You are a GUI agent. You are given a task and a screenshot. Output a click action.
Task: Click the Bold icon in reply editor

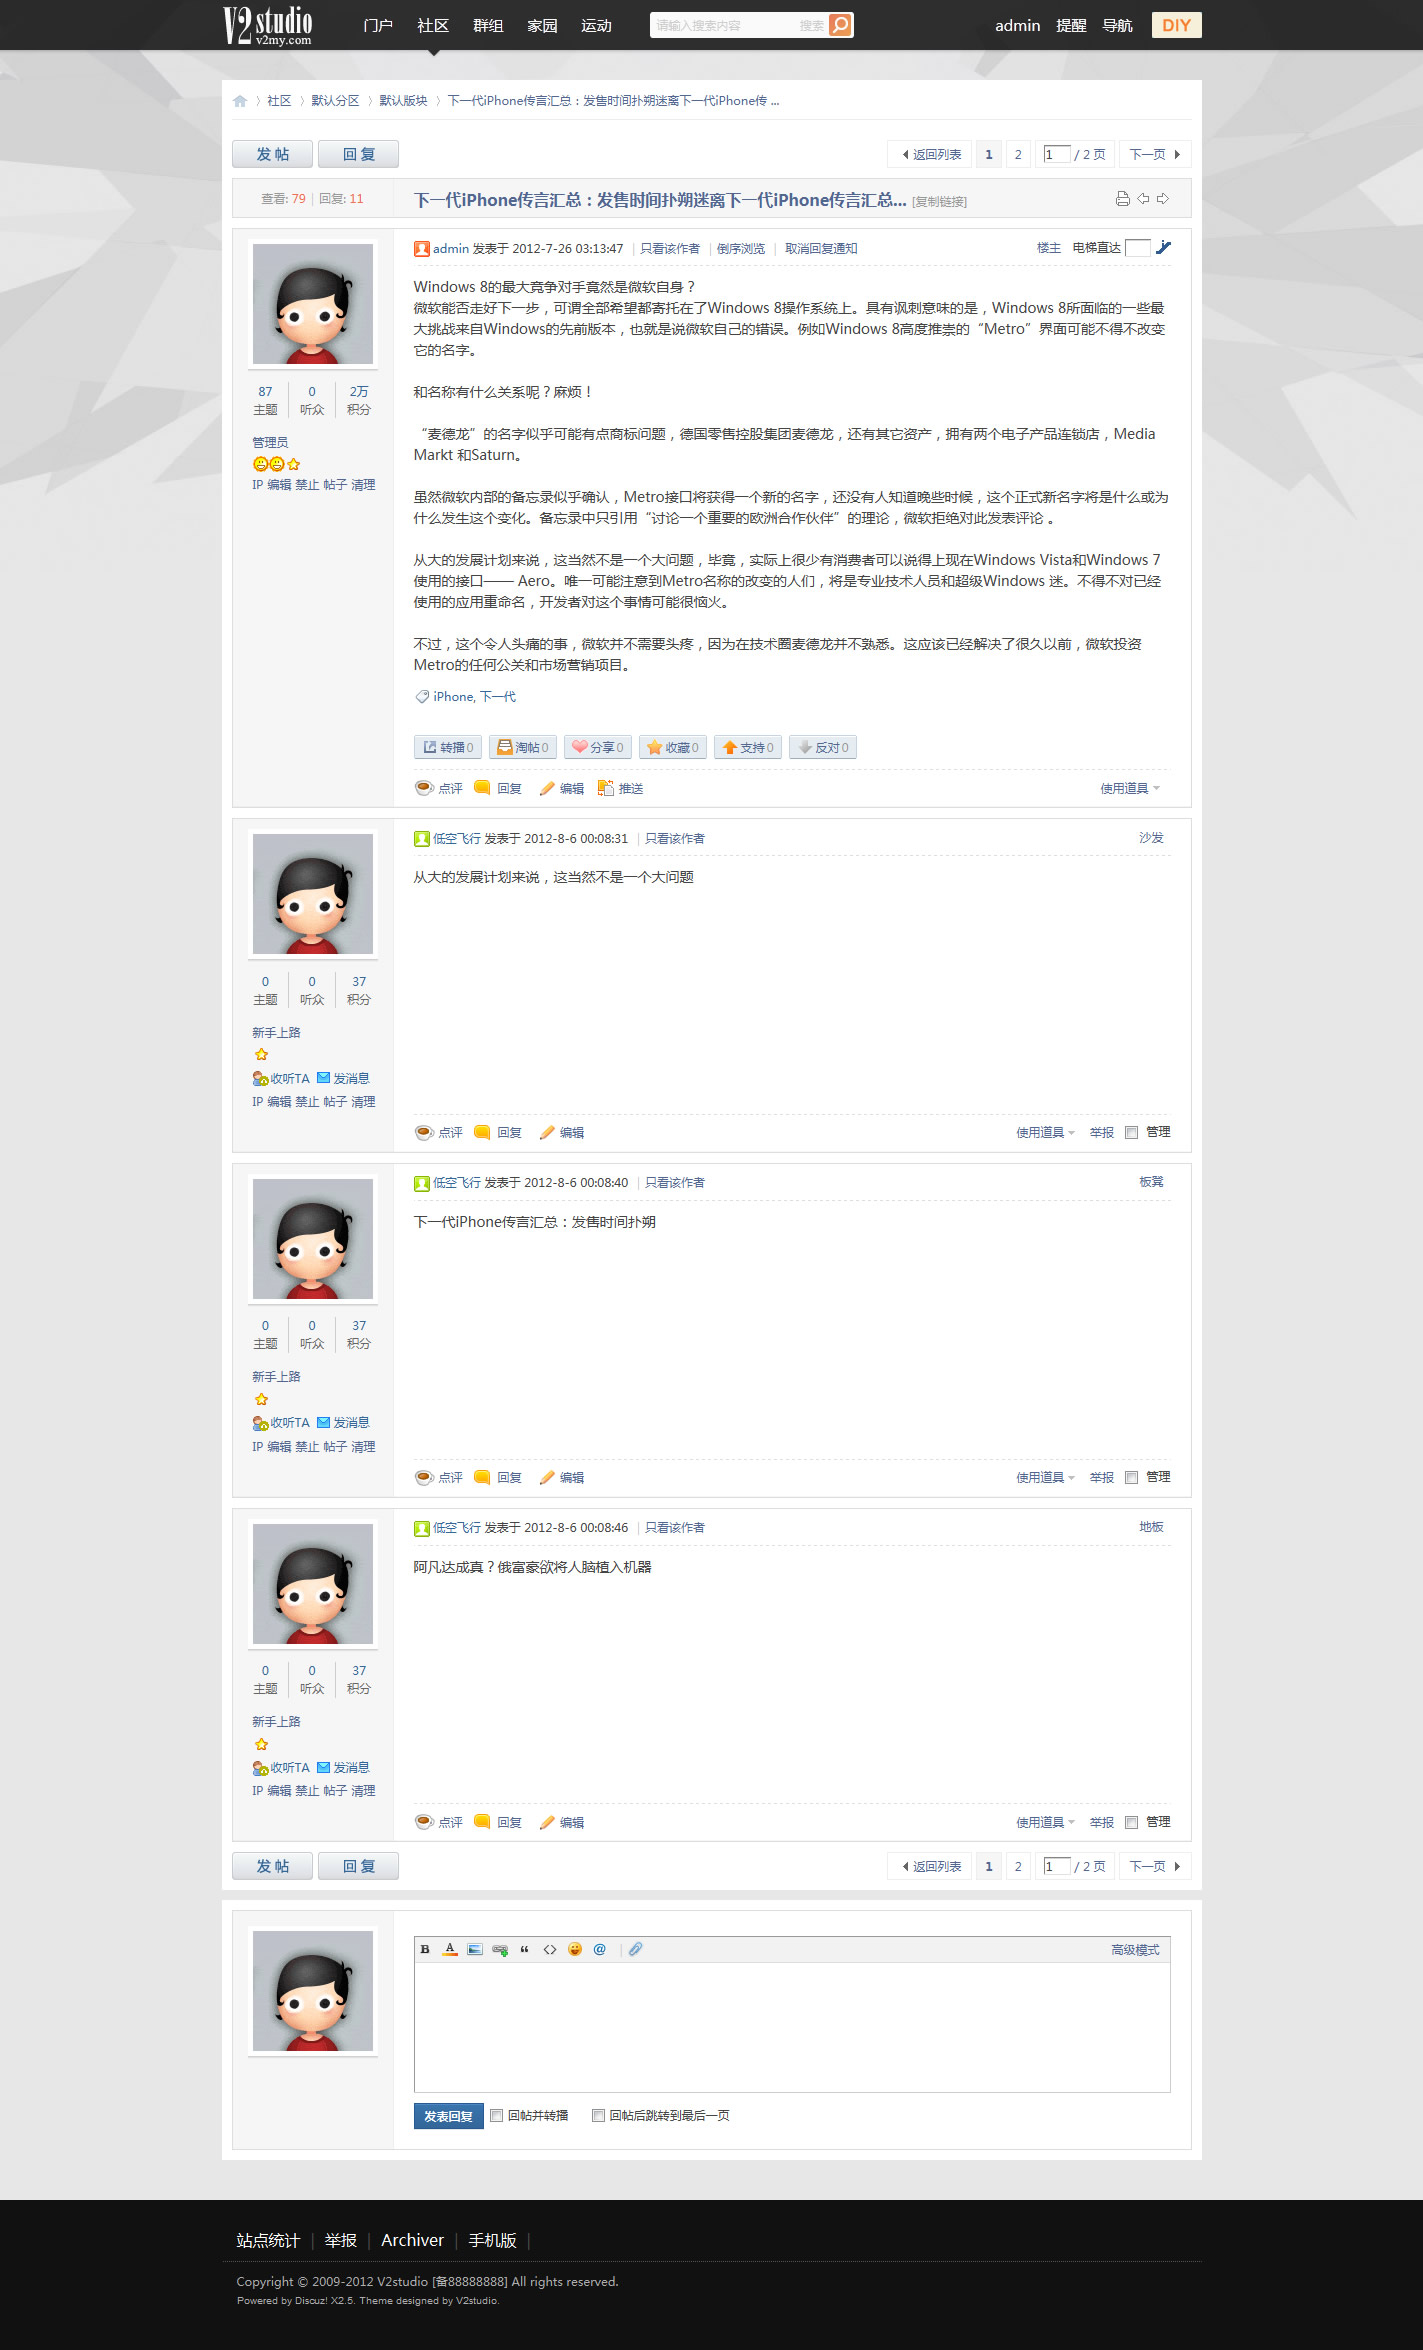point(425,1949)
